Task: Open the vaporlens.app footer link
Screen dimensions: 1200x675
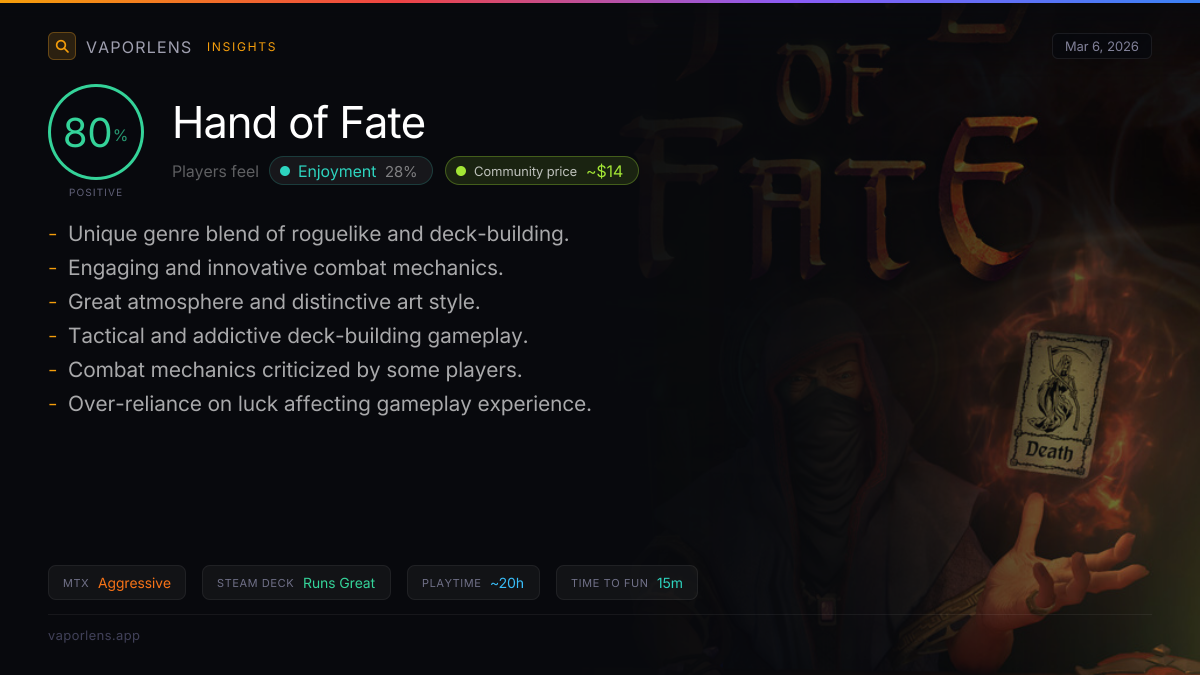Action: [94, 635]
